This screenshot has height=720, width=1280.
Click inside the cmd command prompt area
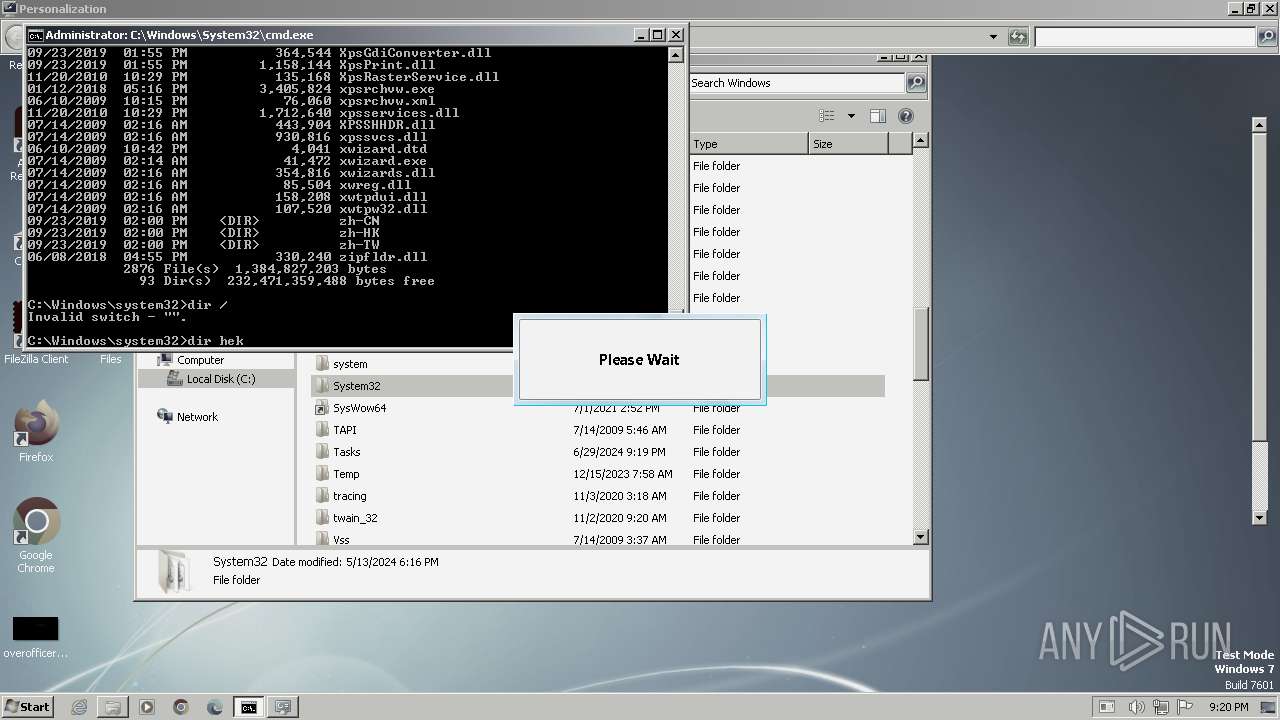[346, 196]
